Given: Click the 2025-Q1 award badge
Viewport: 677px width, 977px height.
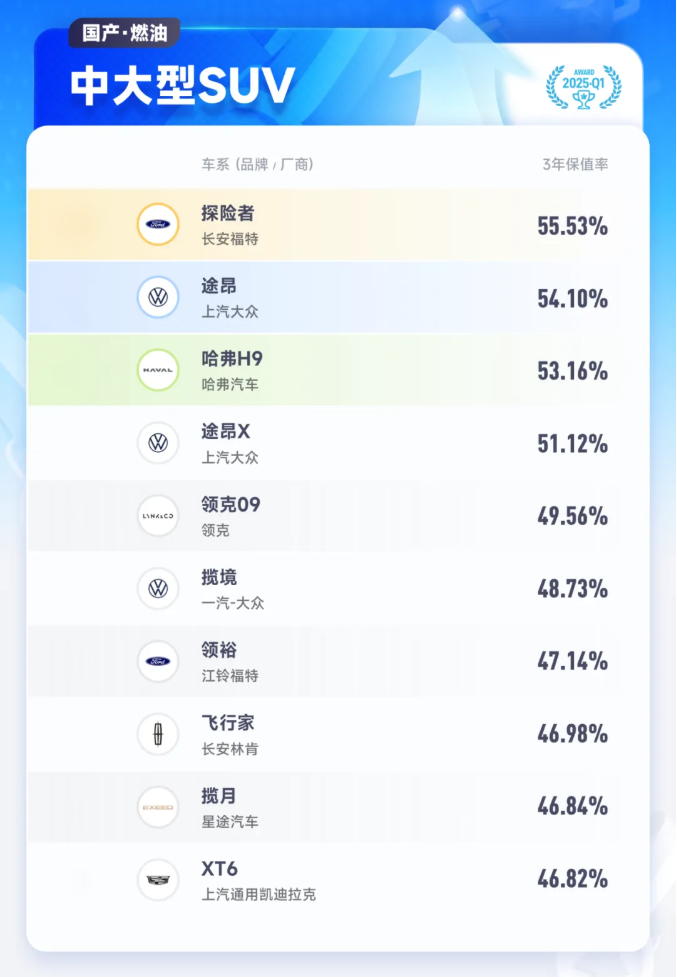Looking at the screenshot, I should (x=583, y=87).
